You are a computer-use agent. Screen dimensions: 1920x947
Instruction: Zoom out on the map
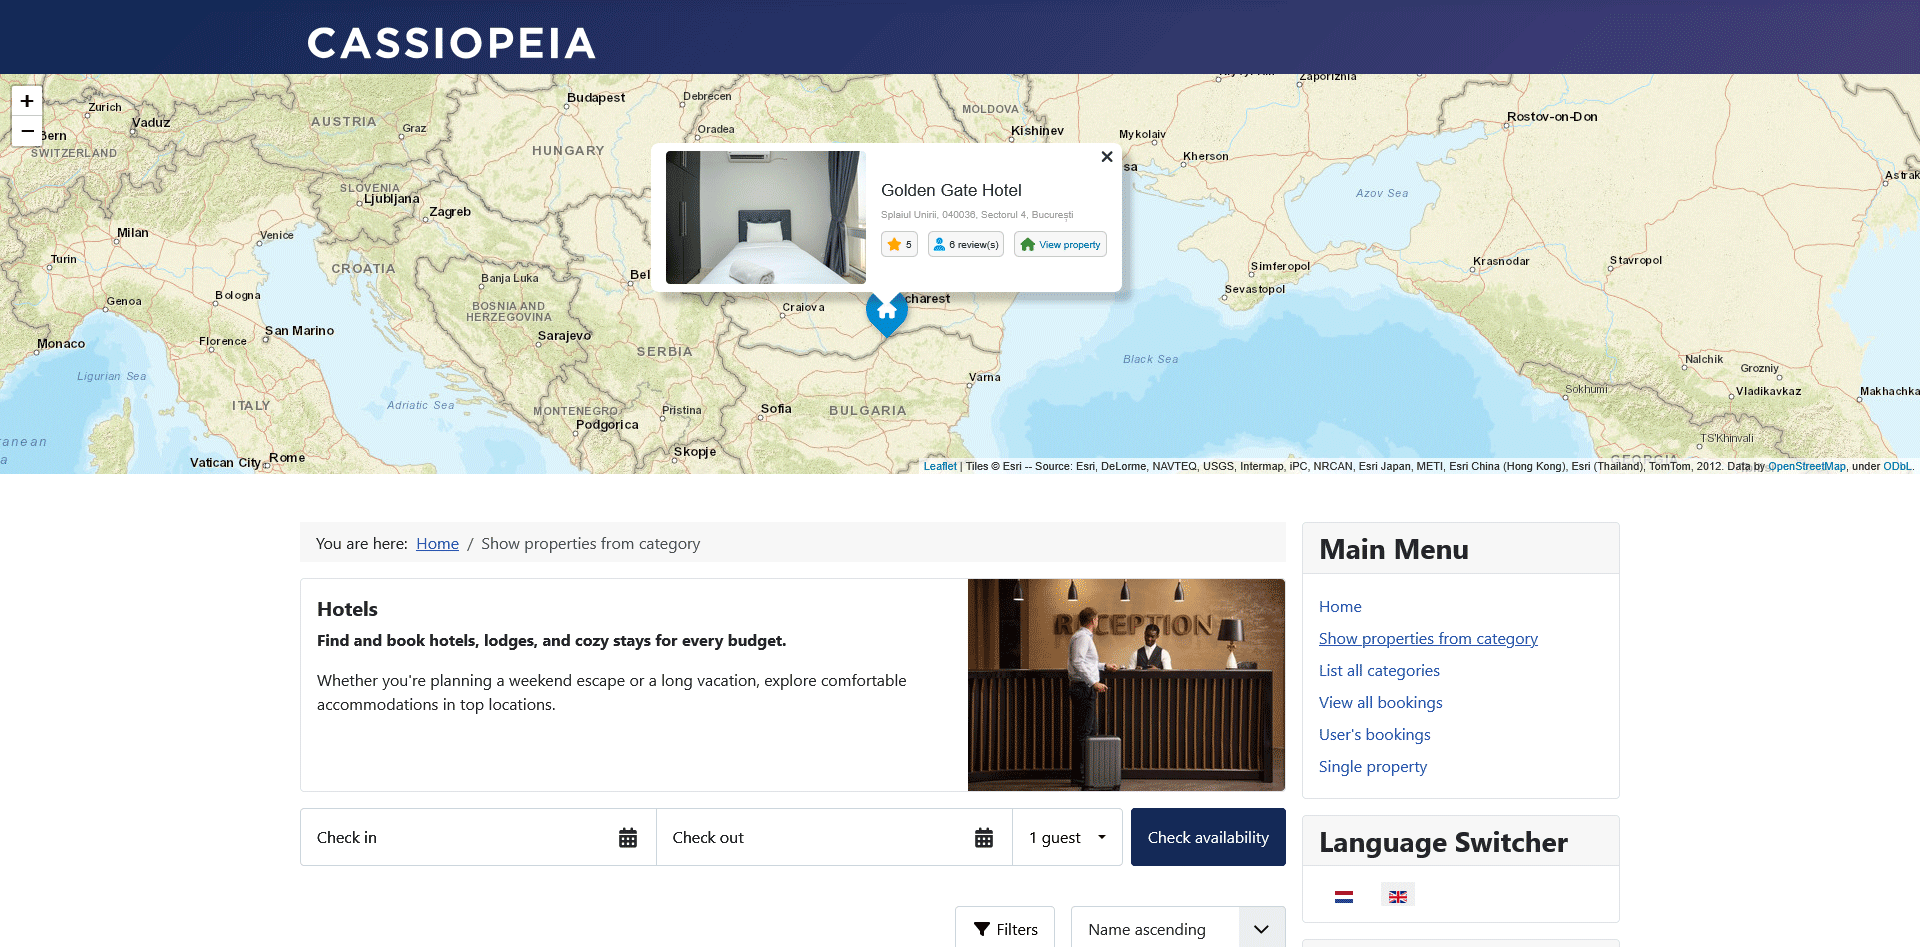tap(27, 131)
